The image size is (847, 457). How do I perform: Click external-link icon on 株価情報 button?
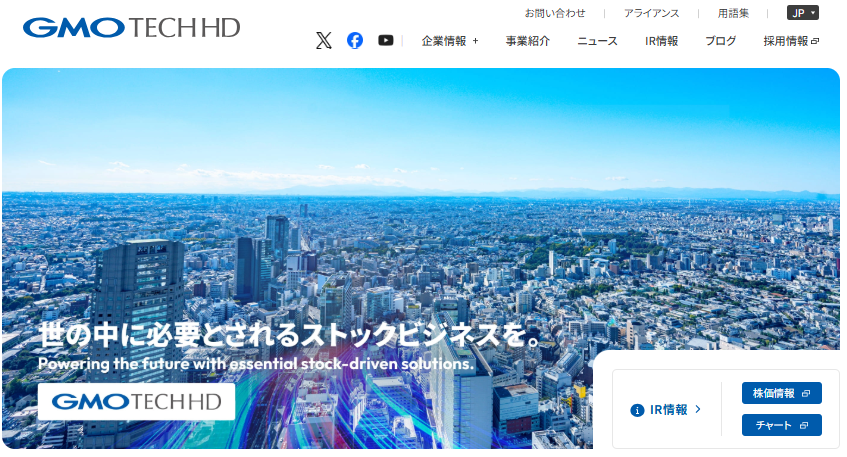(806, 393)
